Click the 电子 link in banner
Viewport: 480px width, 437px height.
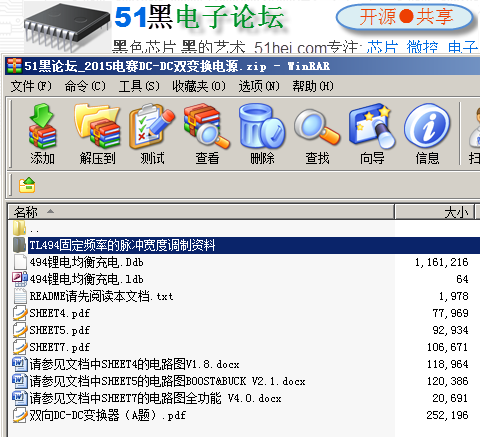pos(463,47)
